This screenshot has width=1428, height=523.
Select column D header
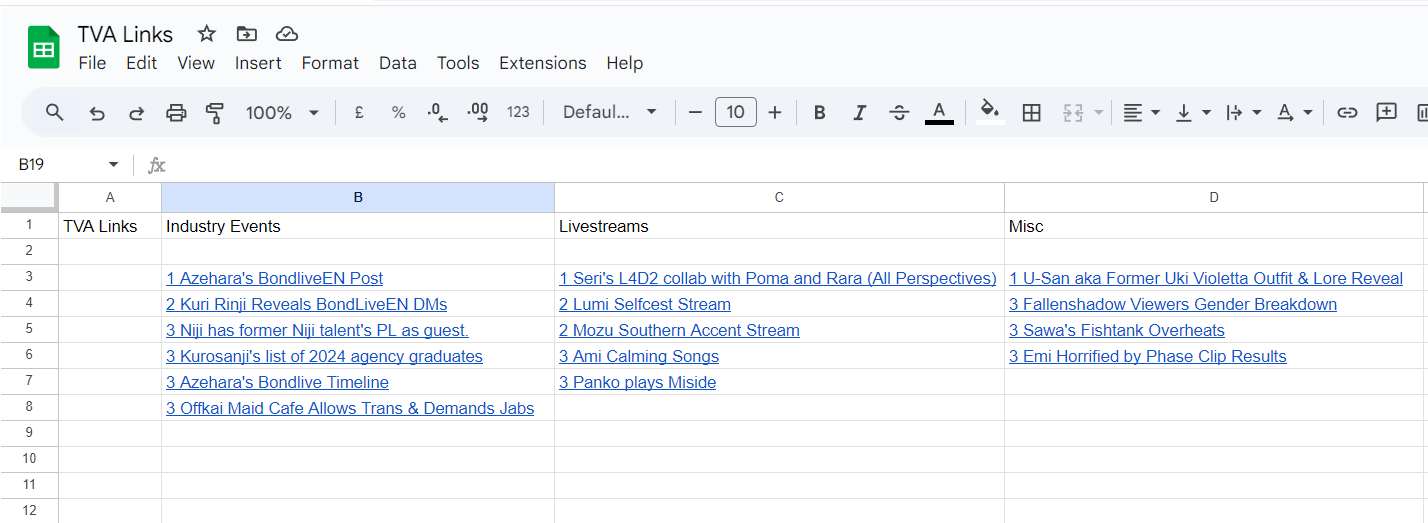(x=1214, y=198)
